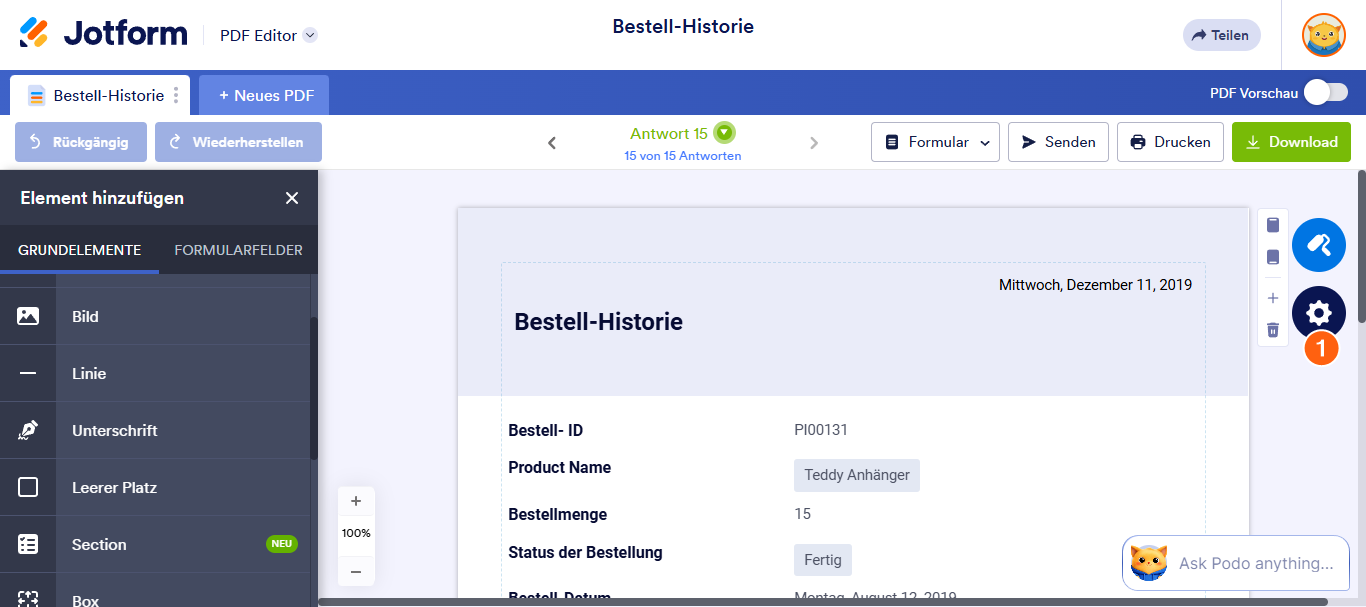
Task: Click the green Download button
Action: click(x=1291, y=142)
